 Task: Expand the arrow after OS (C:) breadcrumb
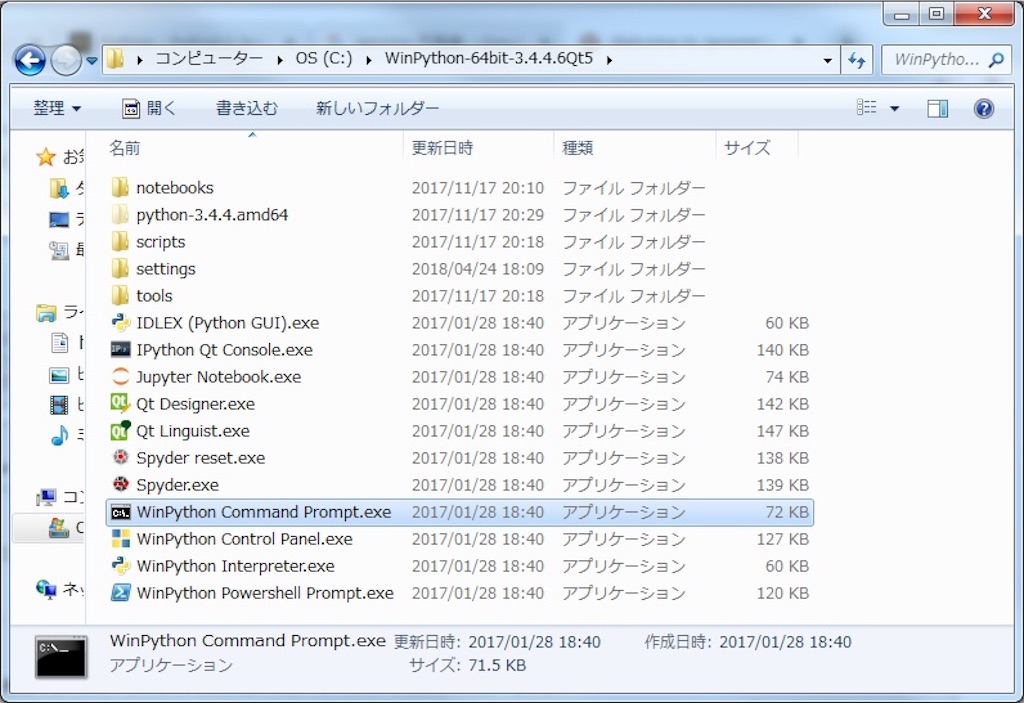coord(369,60)
